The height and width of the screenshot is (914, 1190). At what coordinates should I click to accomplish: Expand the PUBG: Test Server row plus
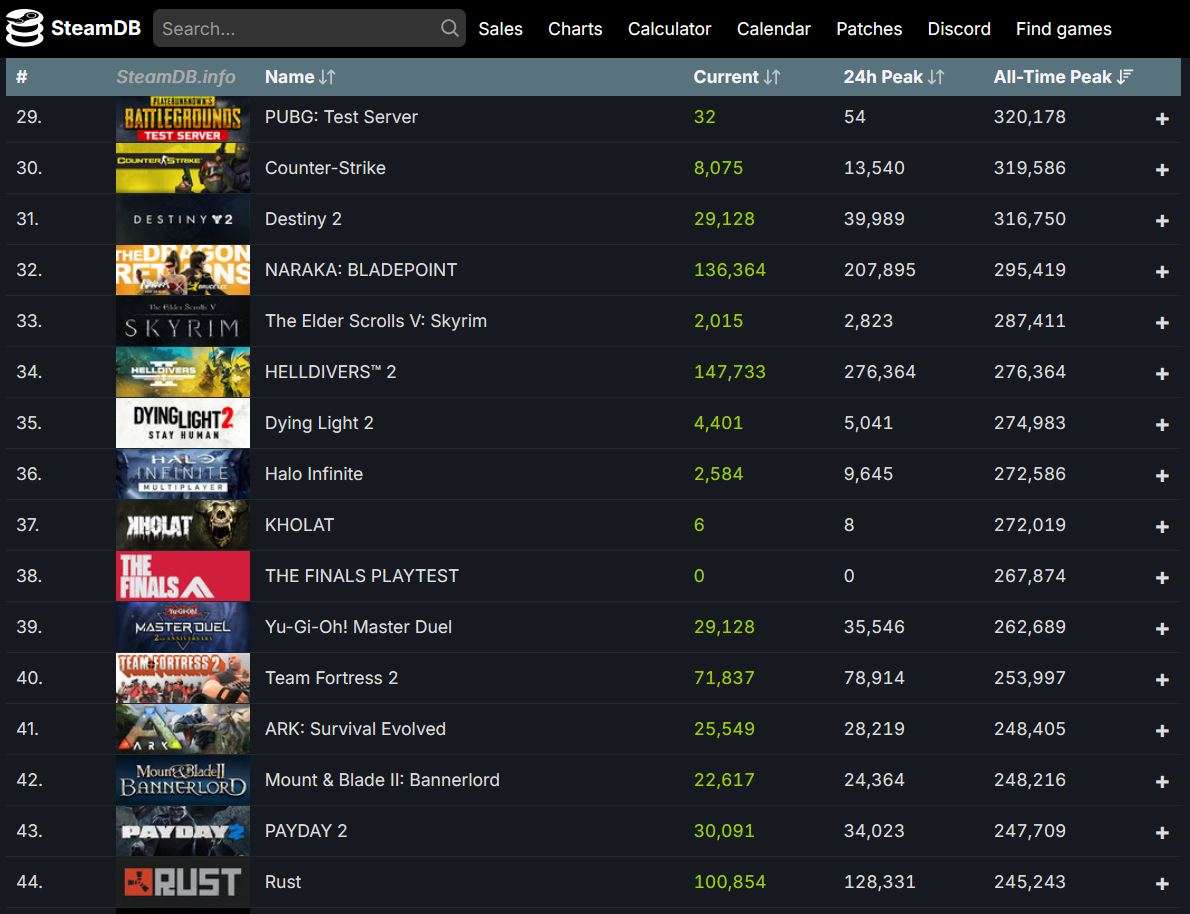click(x=1162, y=118)
